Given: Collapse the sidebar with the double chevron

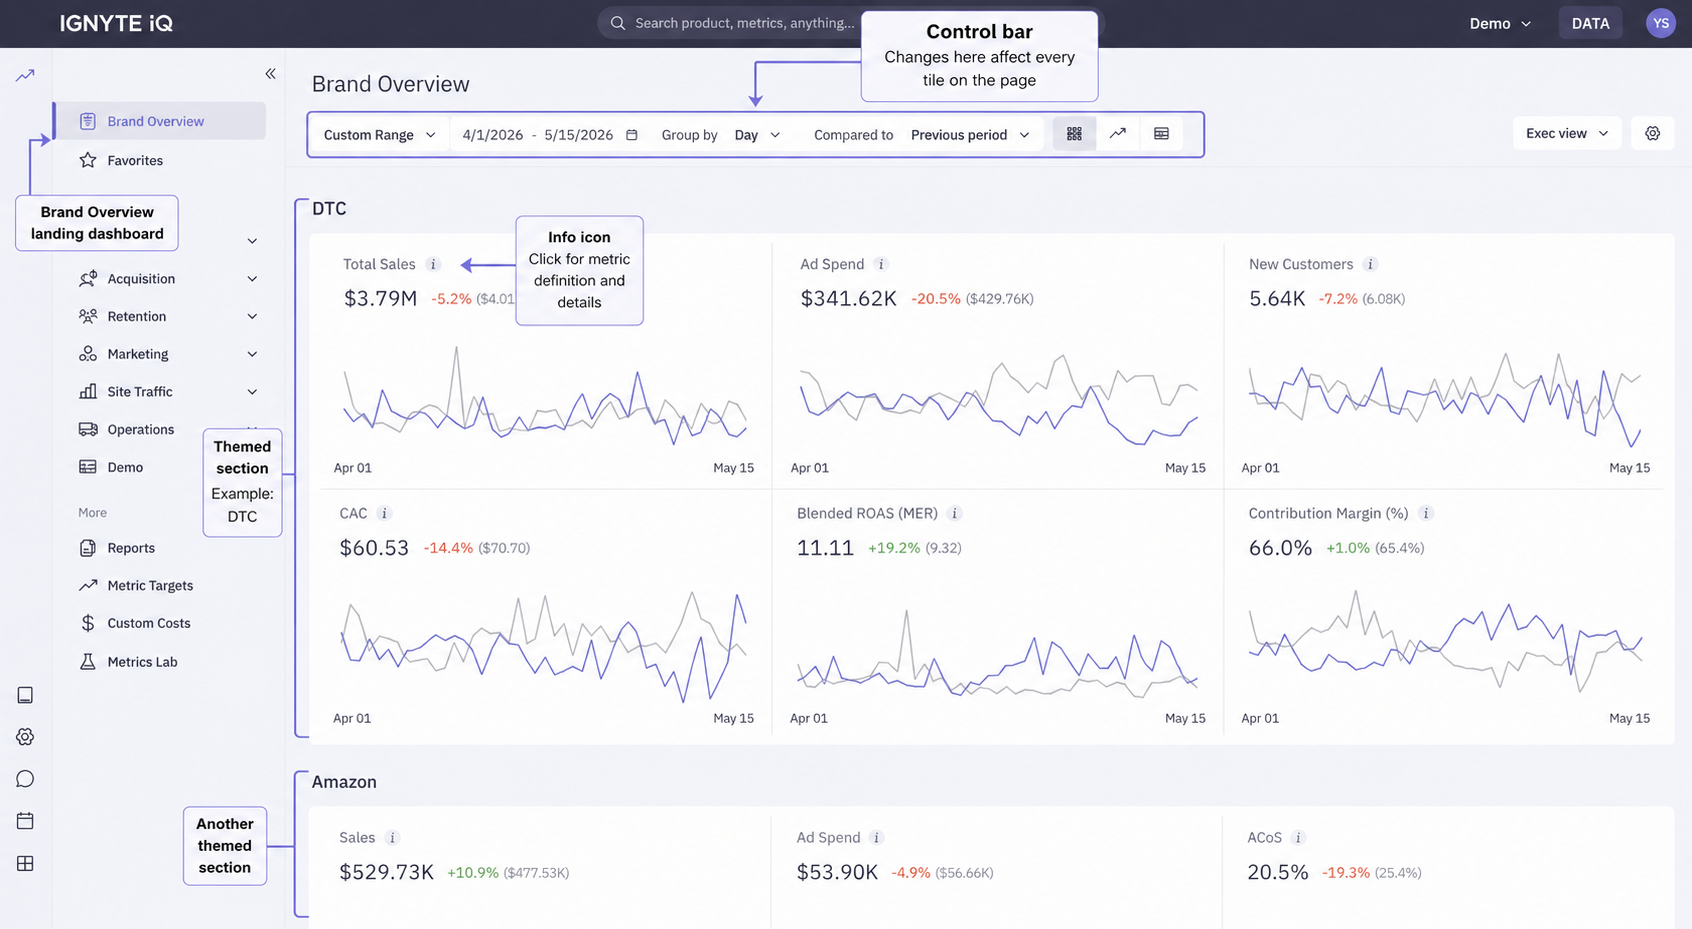Looking at the screenshot, I should (270, 74).
